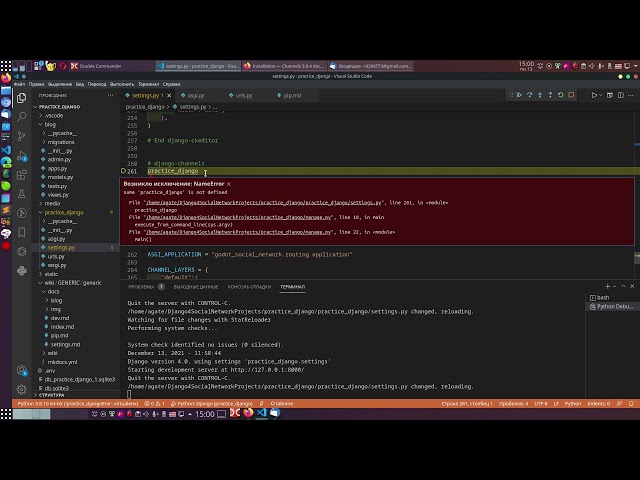
Task: Create a new terminal with plus icon
Action: coord(607,287)
